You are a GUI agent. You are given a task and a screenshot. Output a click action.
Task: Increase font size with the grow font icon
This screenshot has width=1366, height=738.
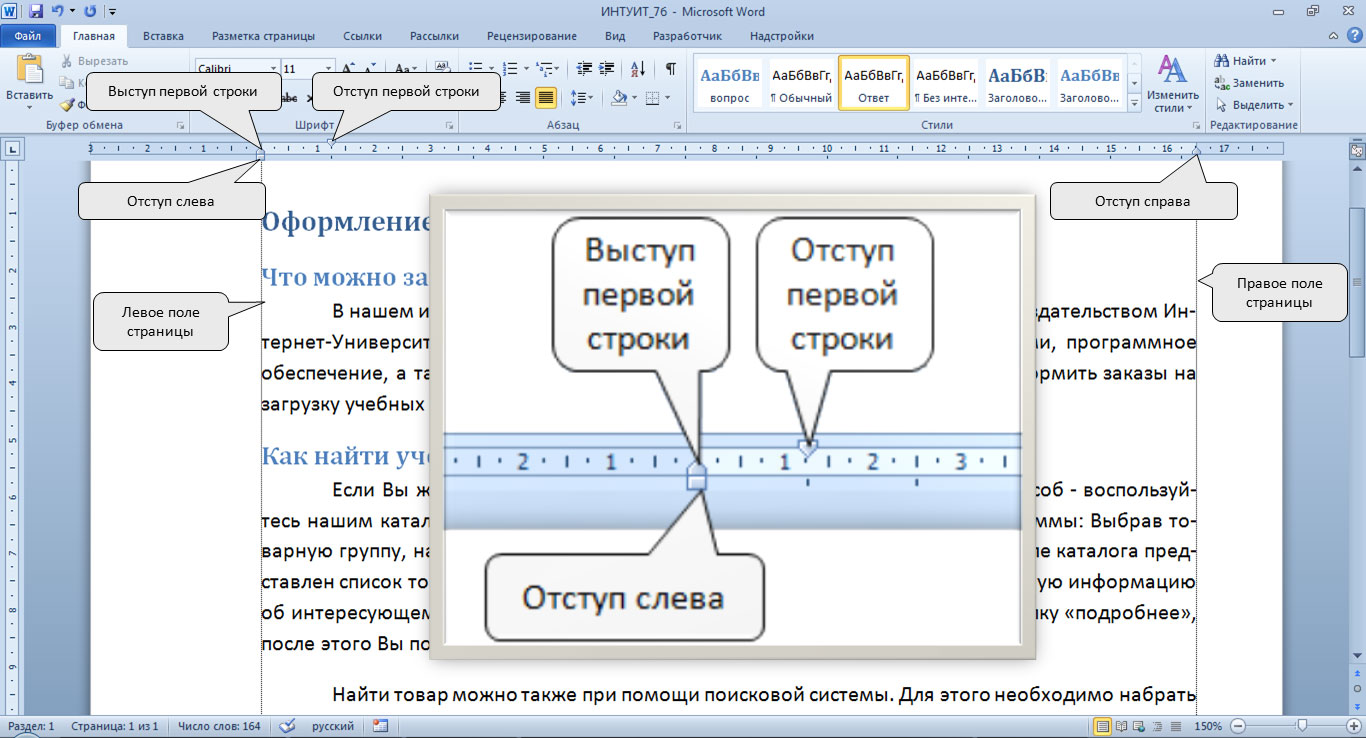pyautogui.click(x=348, y=69)
